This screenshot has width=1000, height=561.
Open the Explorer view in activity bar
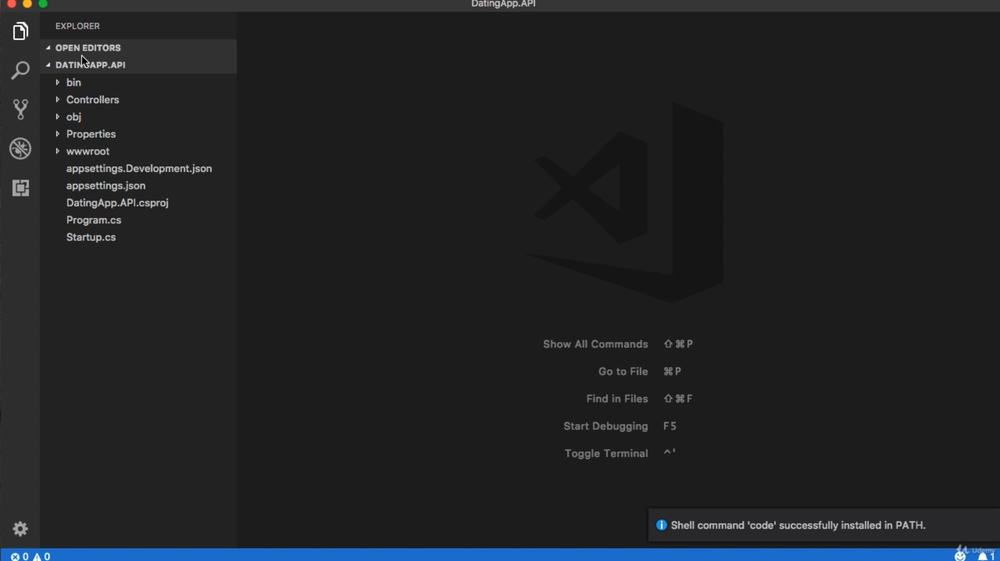(20, 31)
